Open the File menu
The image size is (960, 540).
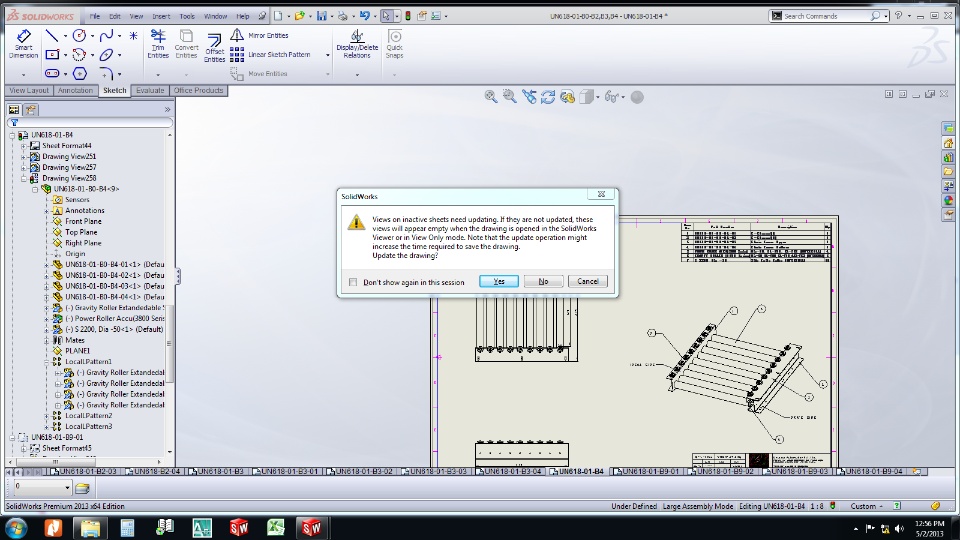[x=95, y=17]
